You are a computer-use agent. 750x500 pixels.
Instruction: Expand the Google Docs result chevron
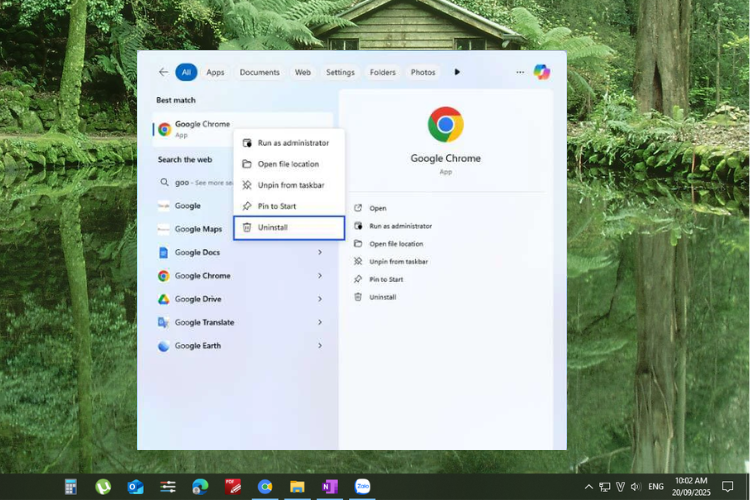coord(320,252)
